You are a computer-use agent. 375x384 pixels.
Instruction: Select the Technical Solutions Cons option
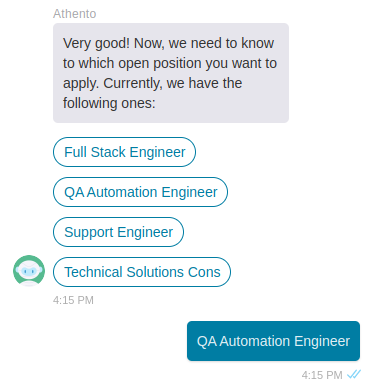[x=142, y=272]
